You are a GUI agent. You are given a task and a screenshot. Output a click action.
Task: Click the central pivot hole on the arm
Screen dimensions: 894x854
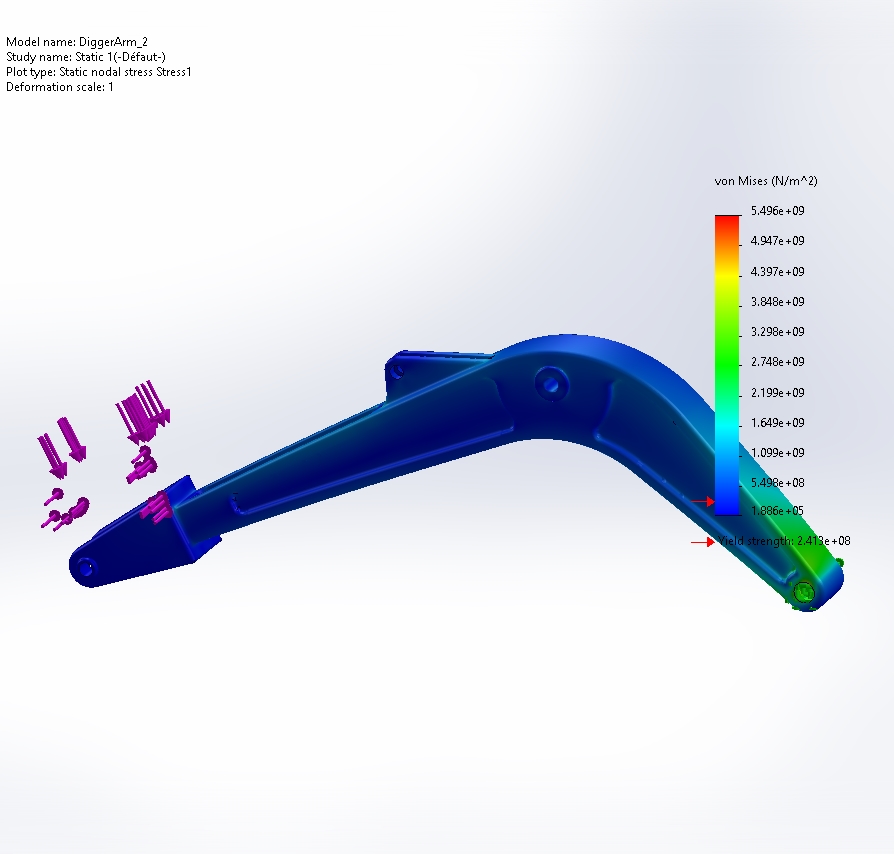(549, 381)
